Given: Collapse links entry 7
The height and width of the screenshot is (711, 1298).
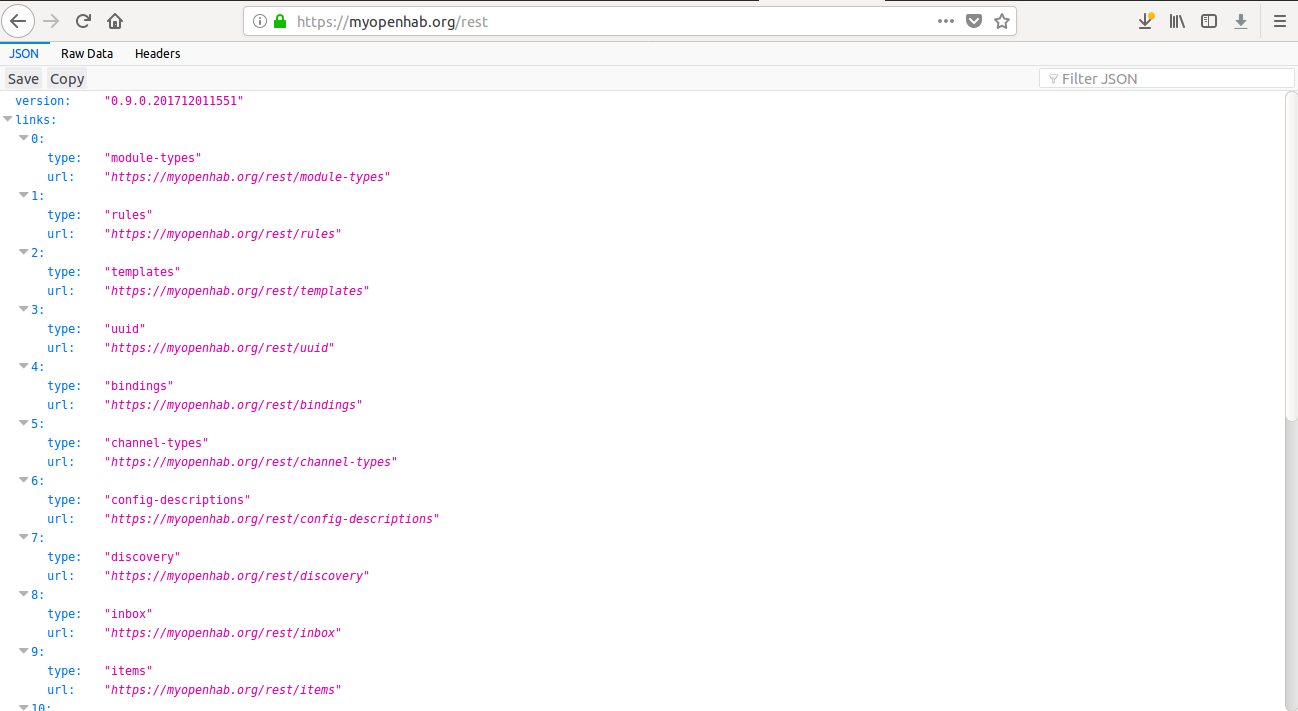Looking at the screenshot, I should 24,538.
